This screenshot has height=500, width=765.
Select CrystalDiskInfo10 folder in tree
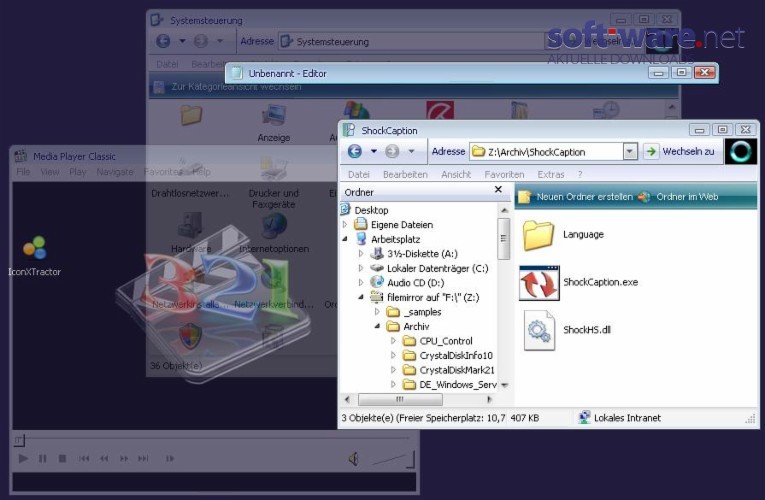(x=456, y=355)
